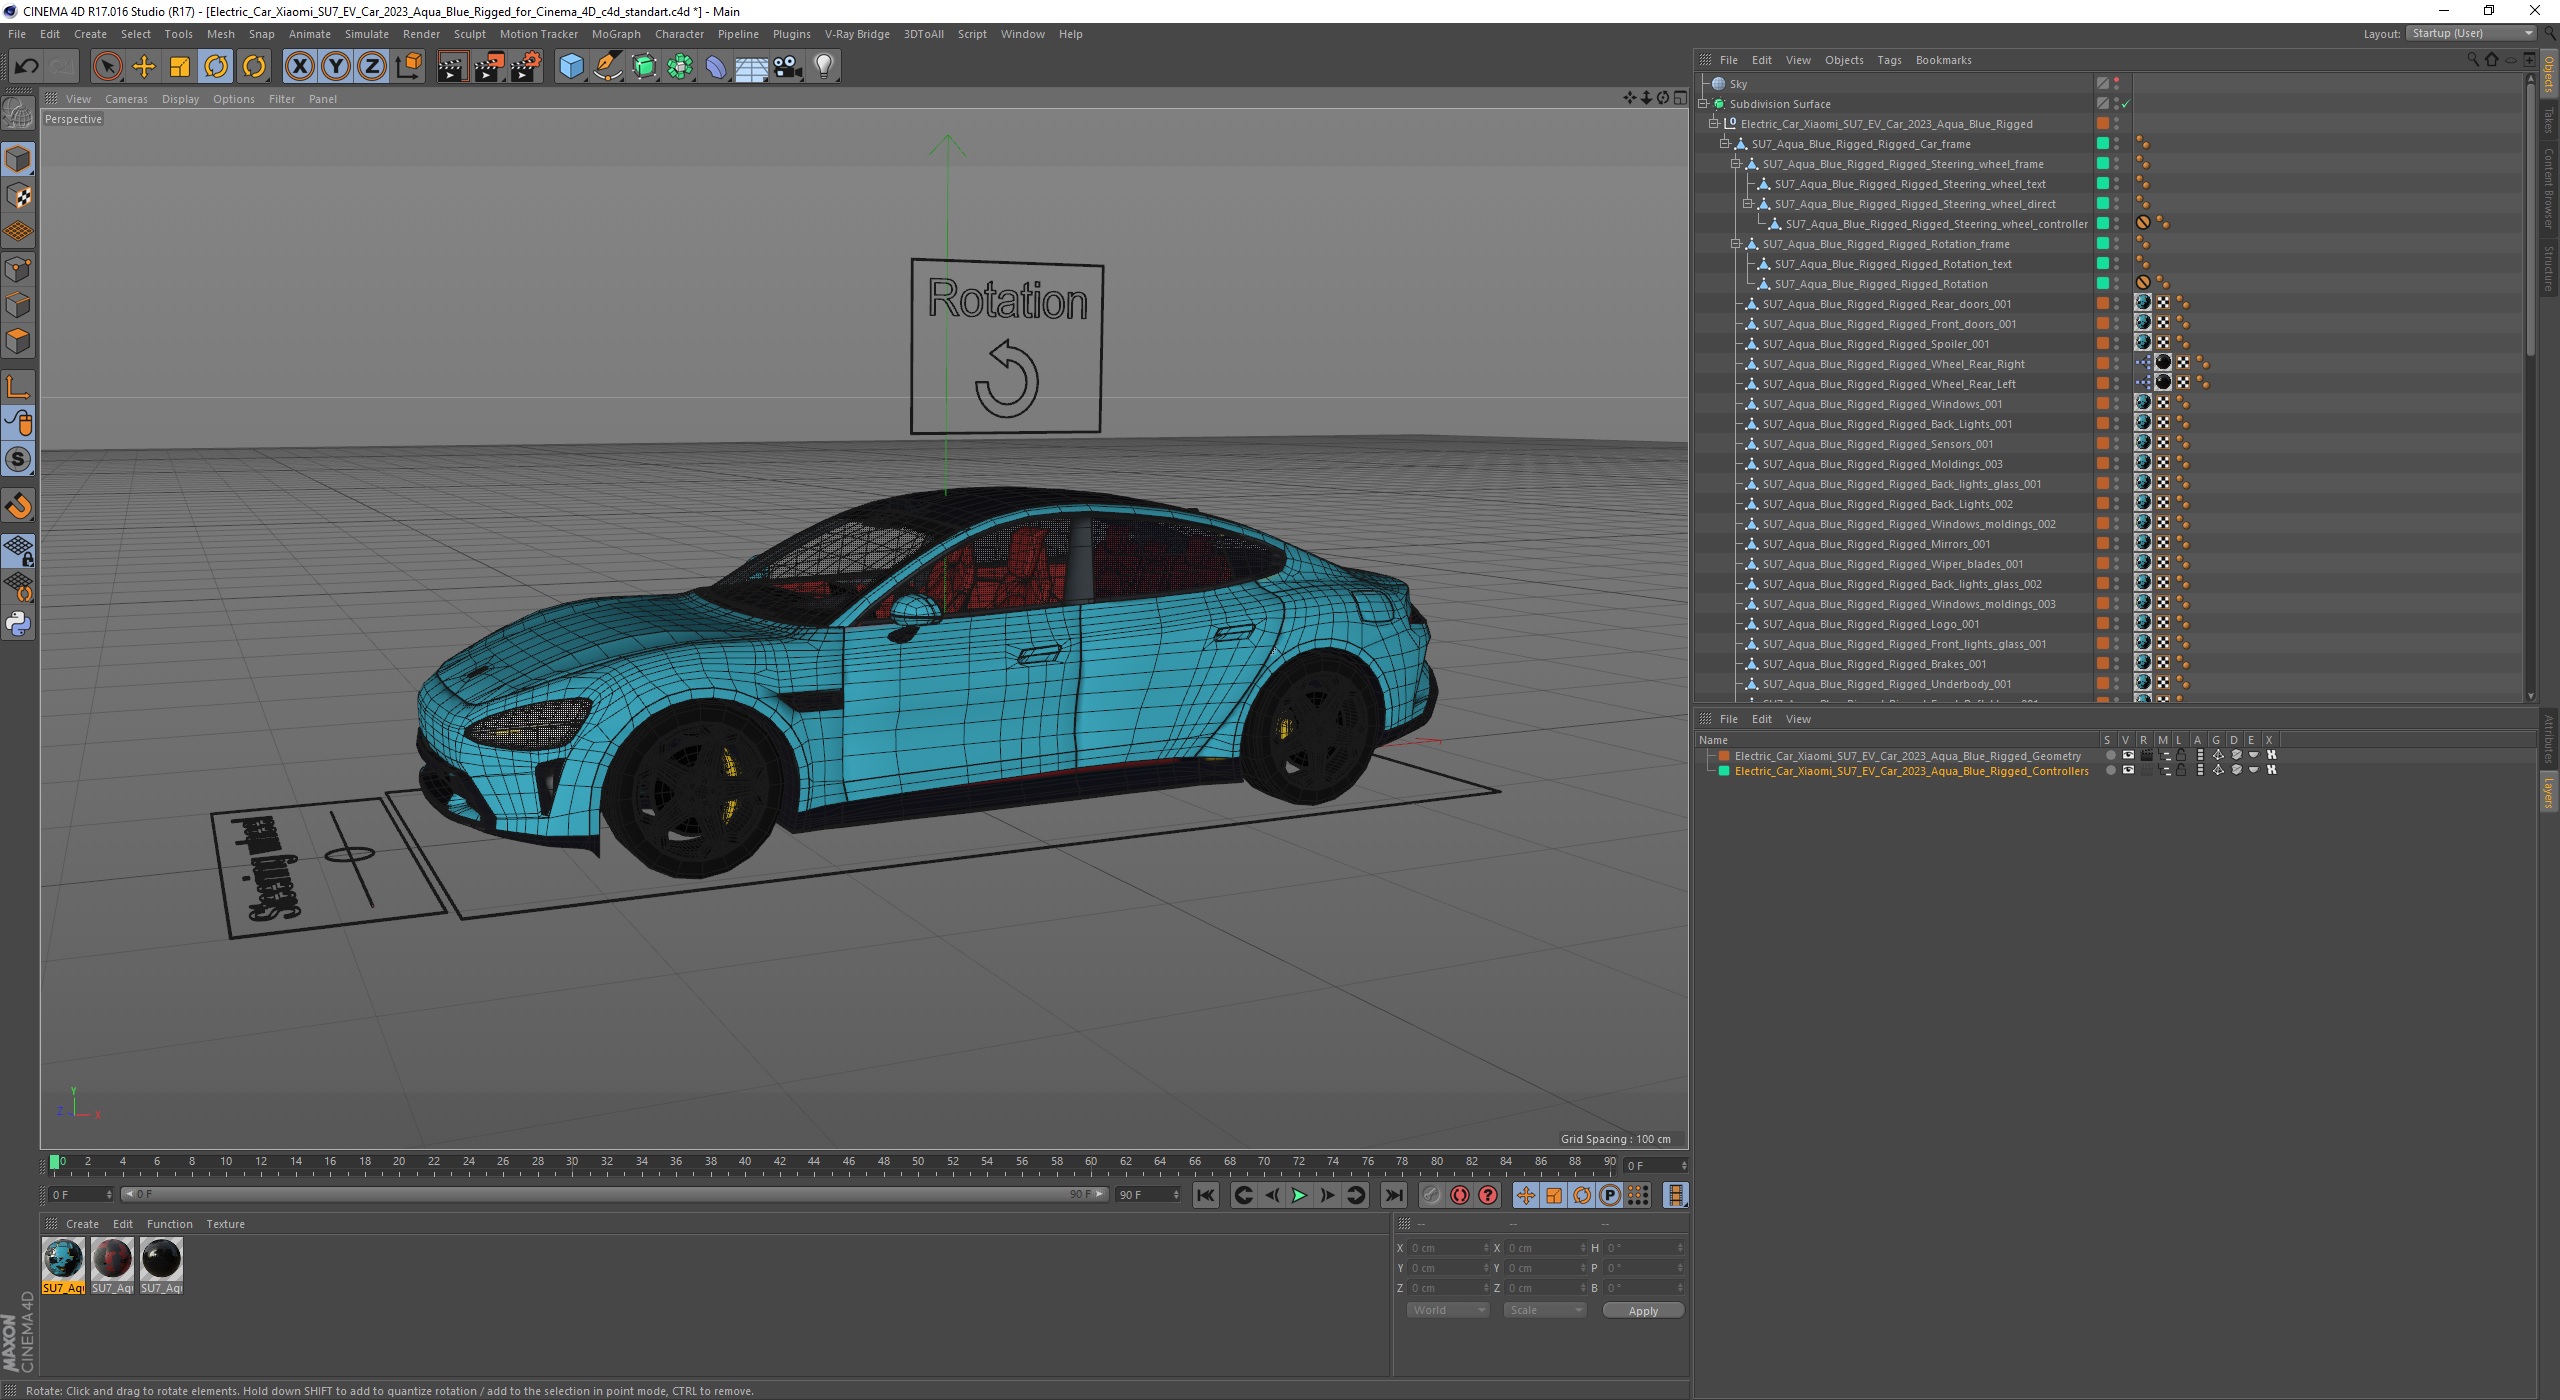Open the spline Pen tool
Screen dimensions: 2560x1400
pos(608,67)
